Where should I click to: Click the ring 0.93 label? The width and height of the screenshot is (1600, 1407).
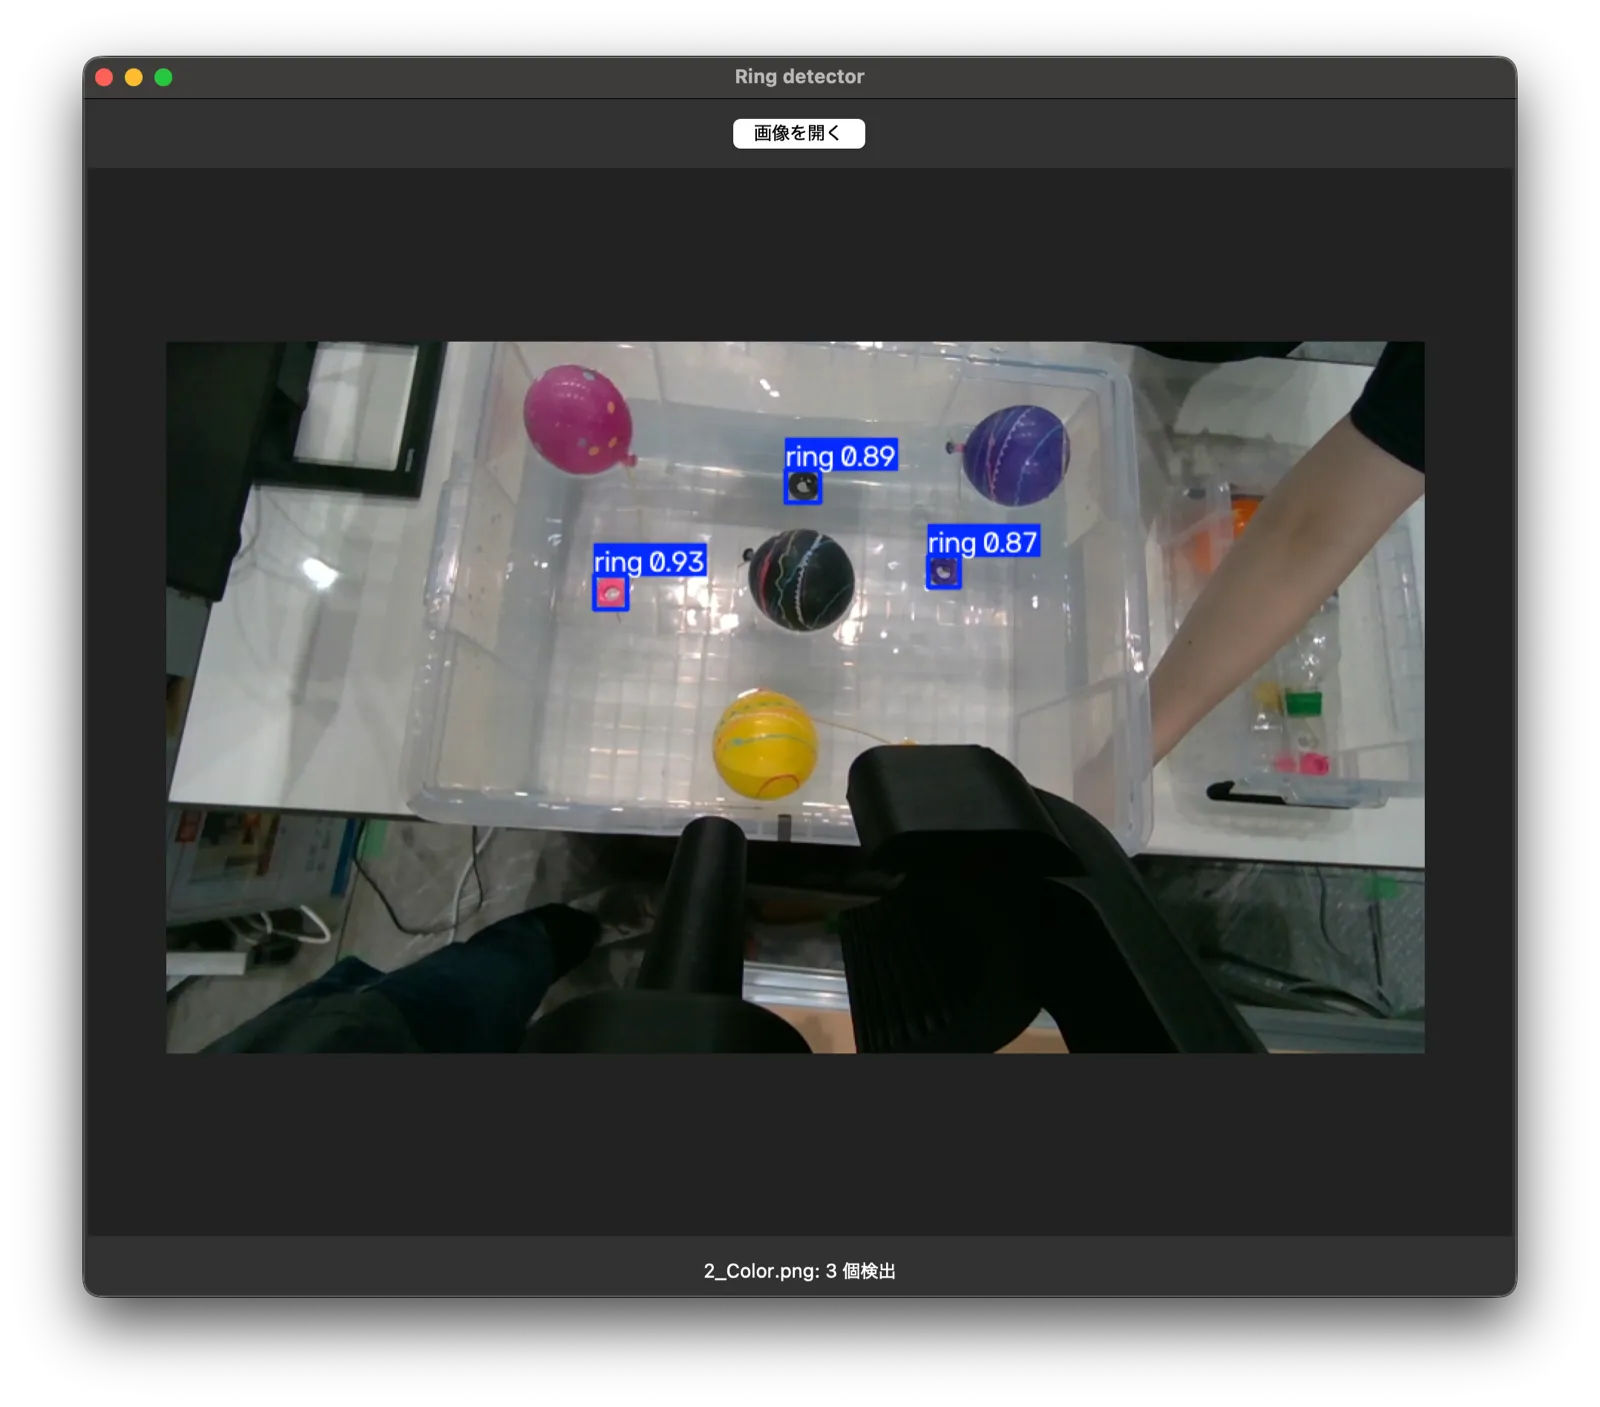(650, 561)
